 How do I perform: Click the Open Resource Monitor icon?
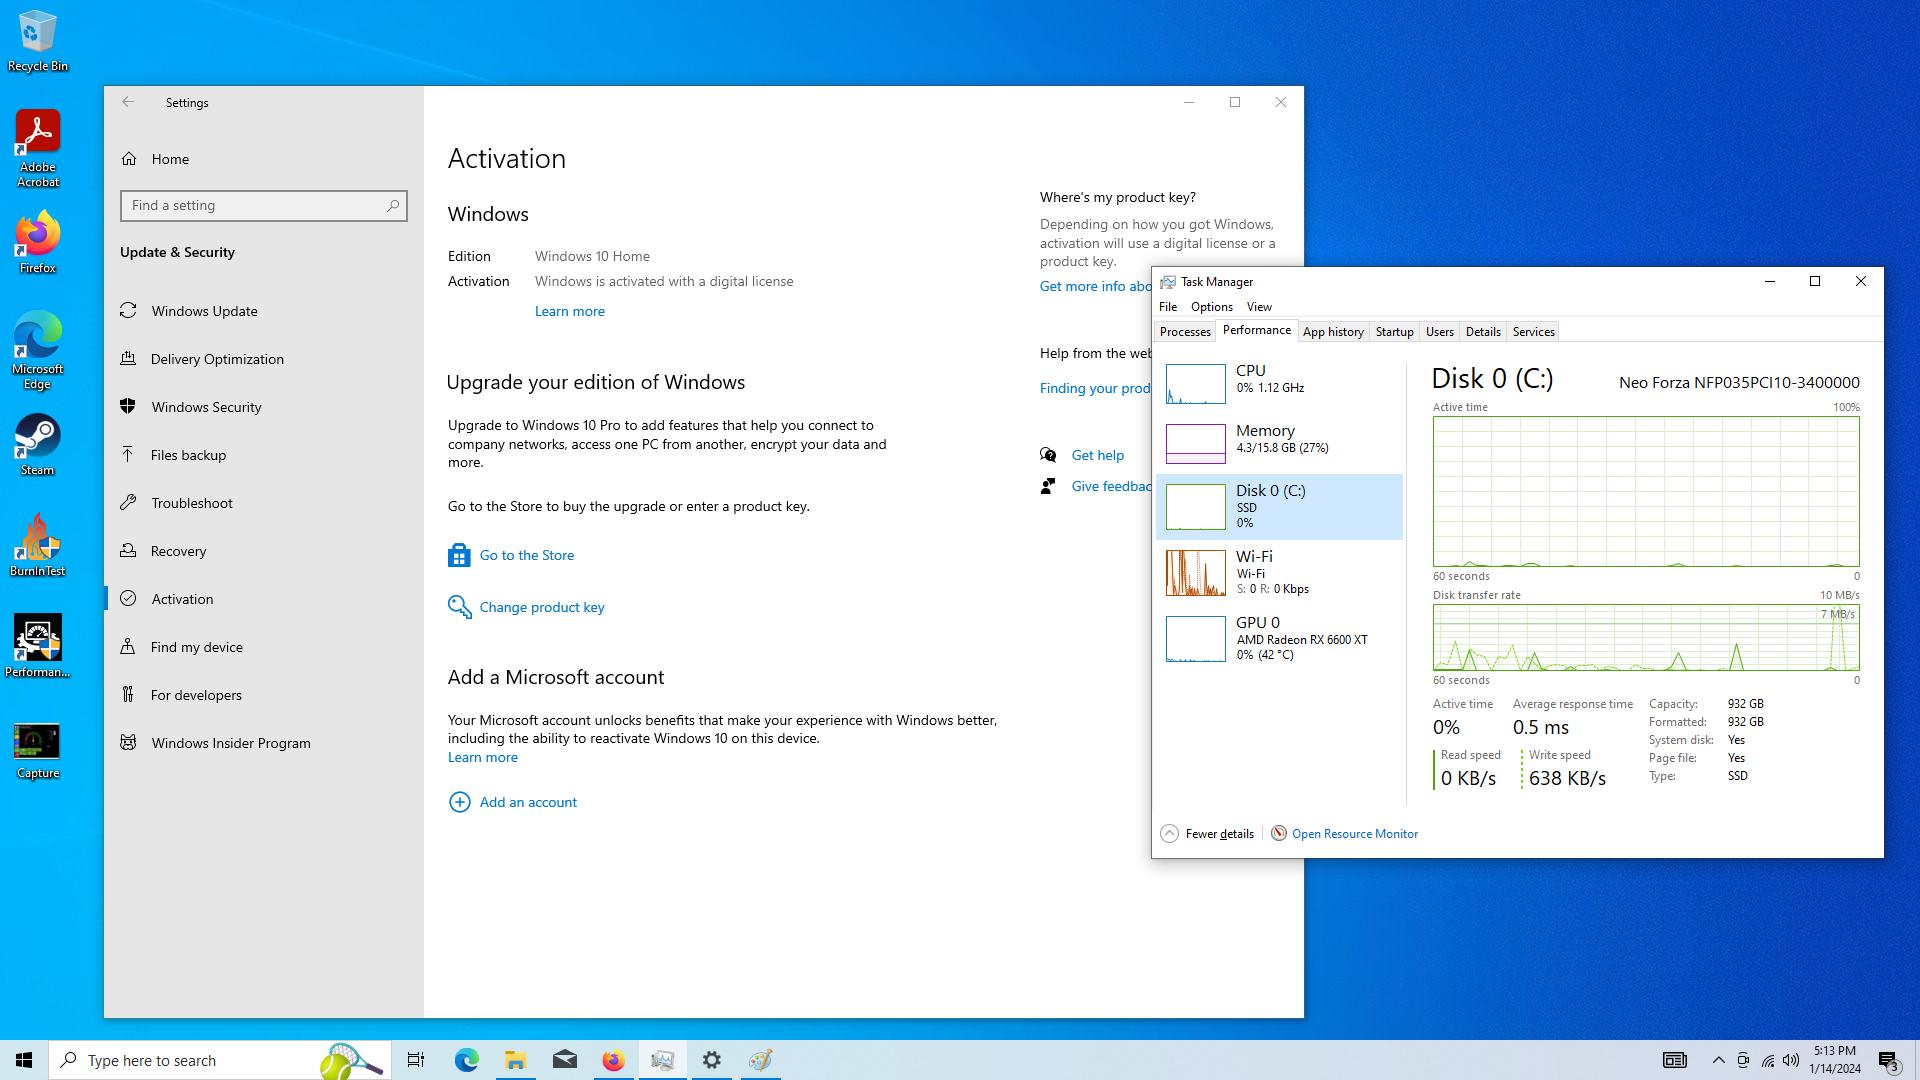pos(1278,833)
